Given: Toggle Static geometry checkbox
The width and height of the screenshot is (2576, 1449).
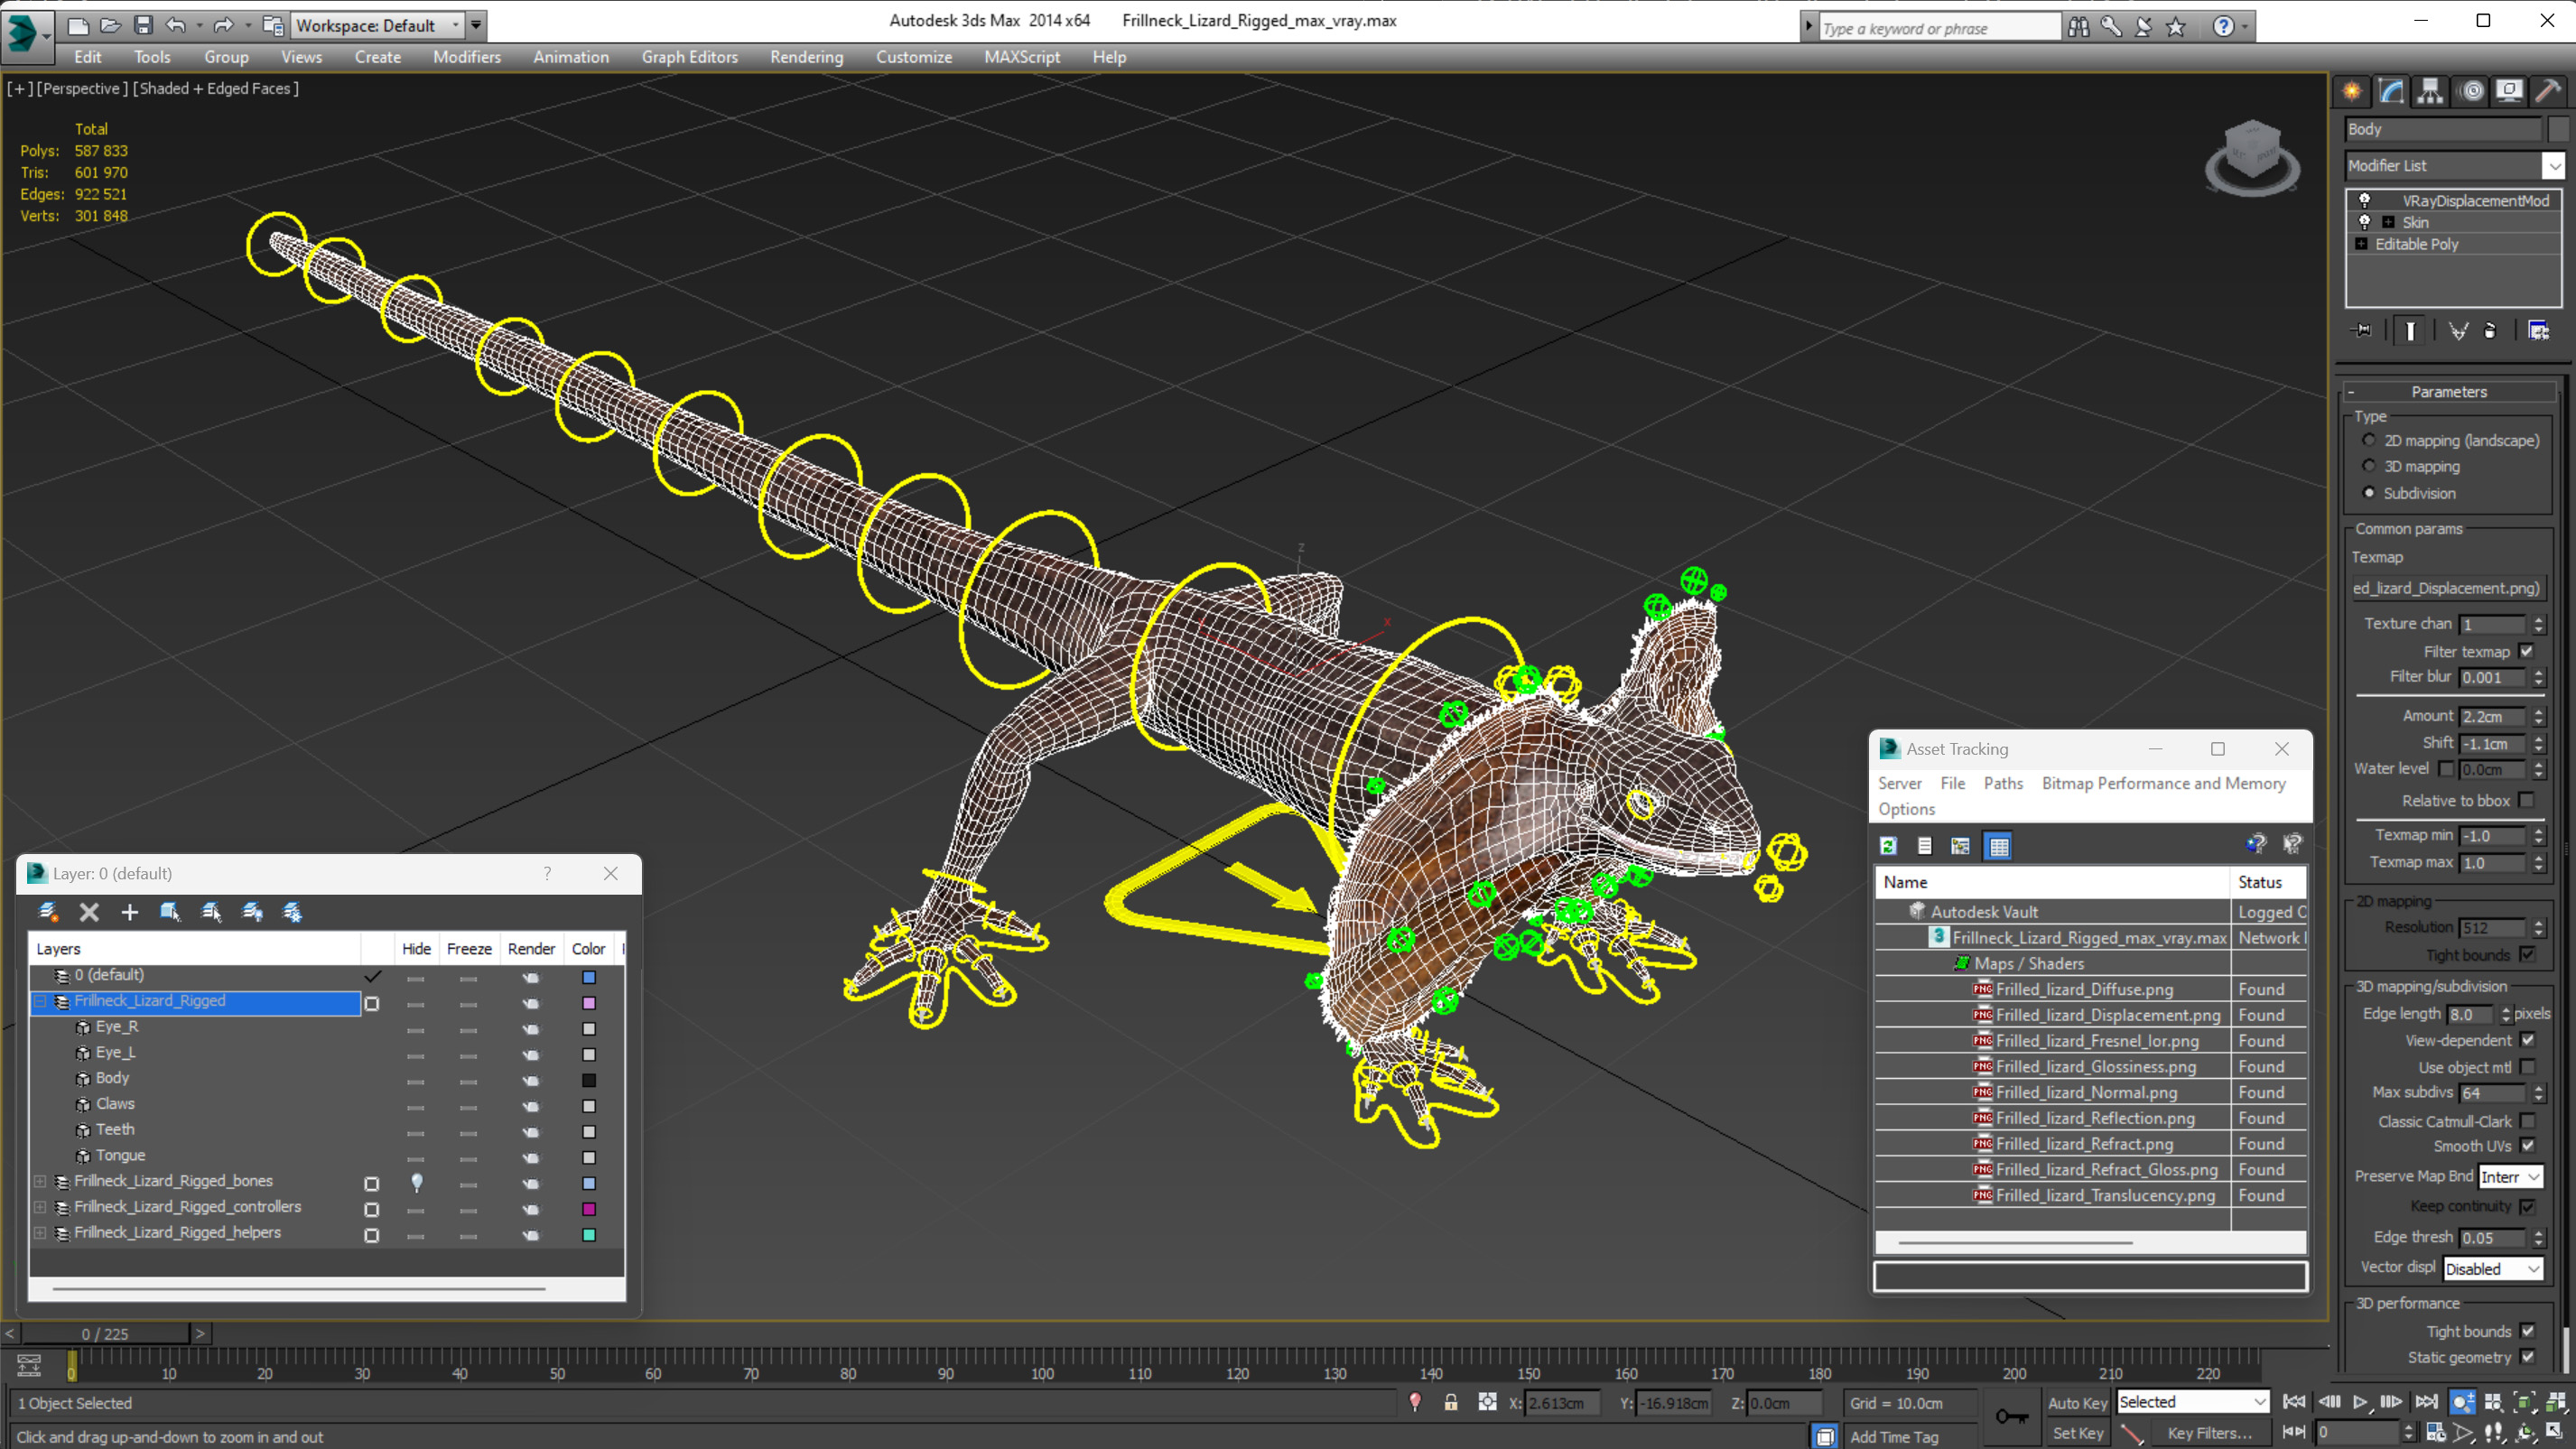Looking at the screenshot, I should [x=2527, y=1357].
